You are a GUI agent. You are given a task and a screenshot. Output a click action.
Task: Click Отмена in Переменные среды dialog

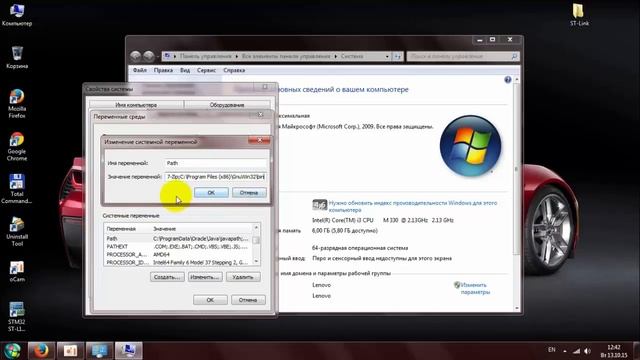tap(248, 300)
